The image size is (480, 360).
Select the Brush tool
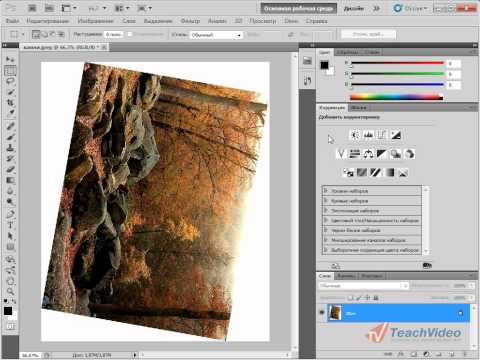pyautogui.click(x=10, y=137)
